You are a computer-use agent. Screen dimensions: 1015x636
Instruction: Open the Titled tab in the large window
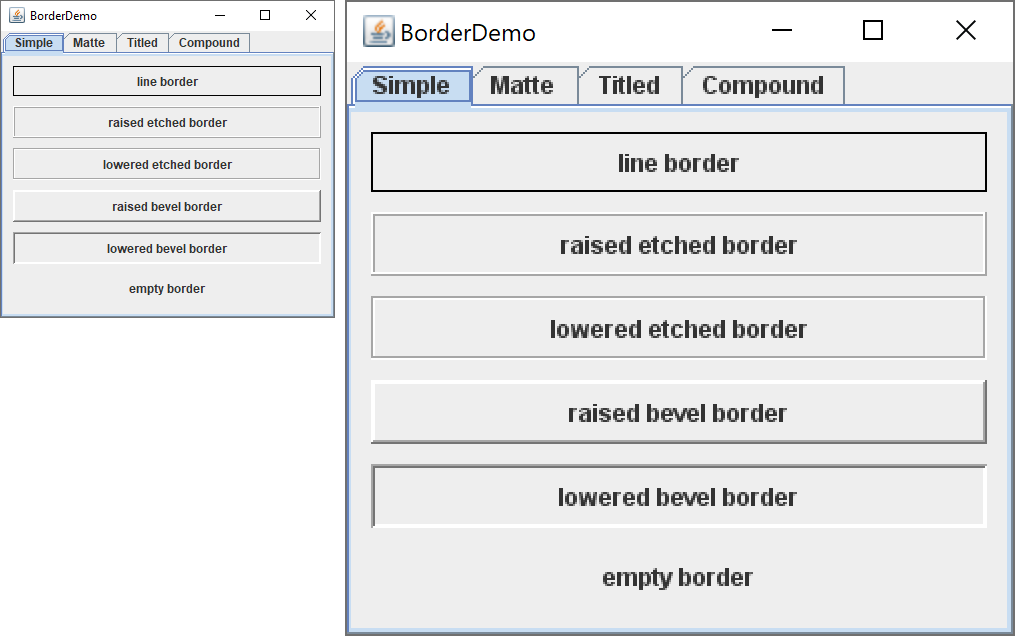tap(629, 85)
